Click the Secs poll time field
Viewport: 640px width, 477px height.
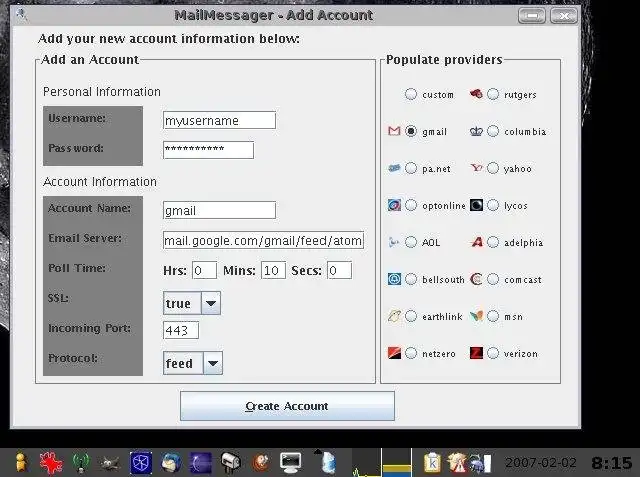point(339,270)
